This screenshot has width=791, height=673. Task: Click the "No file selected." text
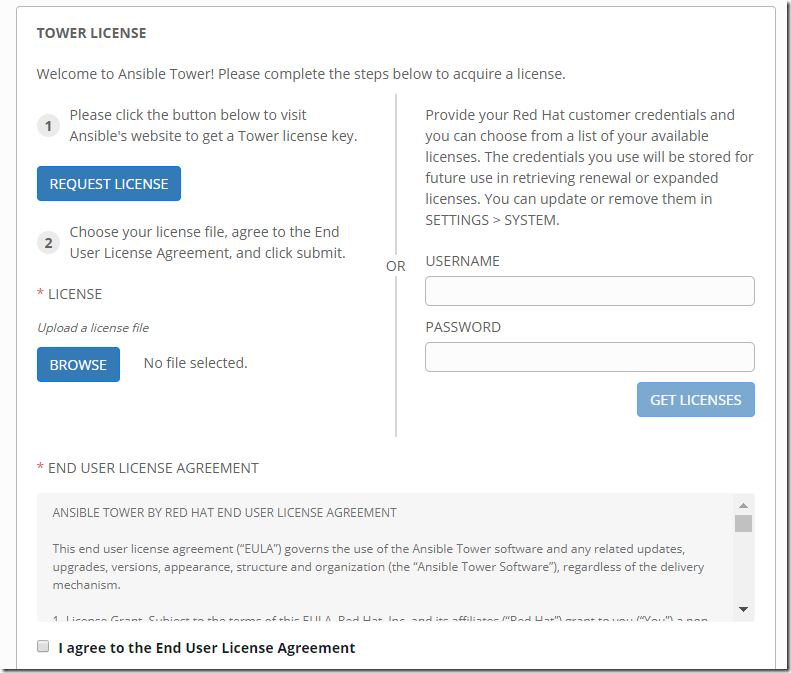coord(195,363)
